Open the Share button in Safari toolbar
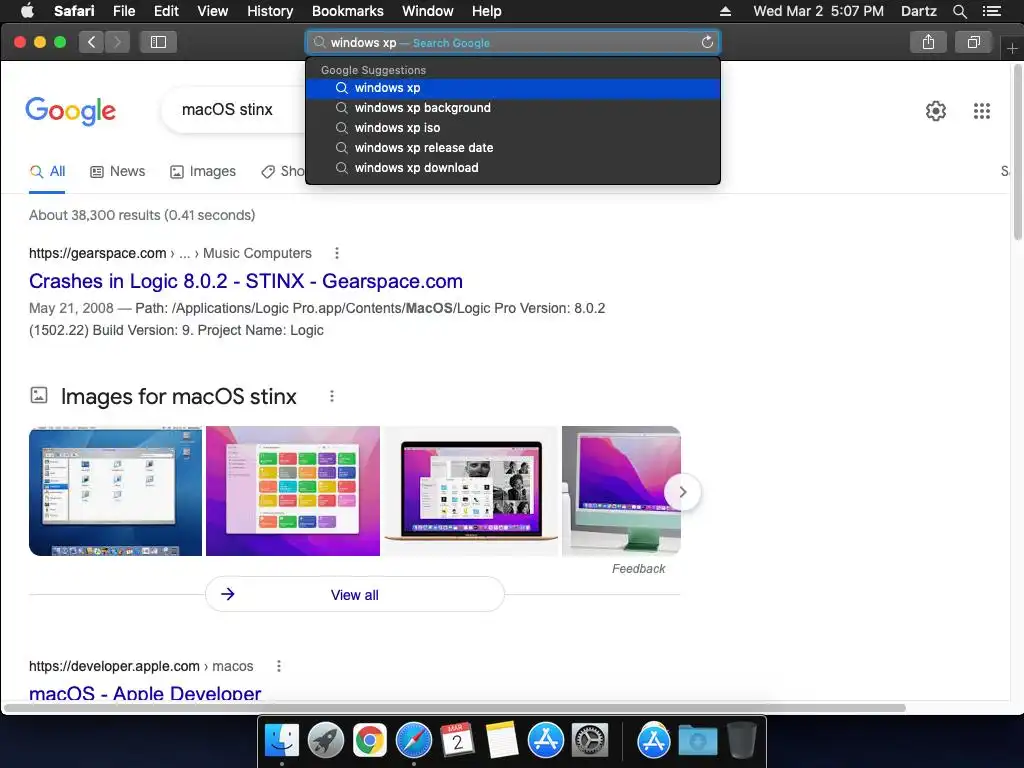Viewport: 1024px width, 768px height. point(928,42)
